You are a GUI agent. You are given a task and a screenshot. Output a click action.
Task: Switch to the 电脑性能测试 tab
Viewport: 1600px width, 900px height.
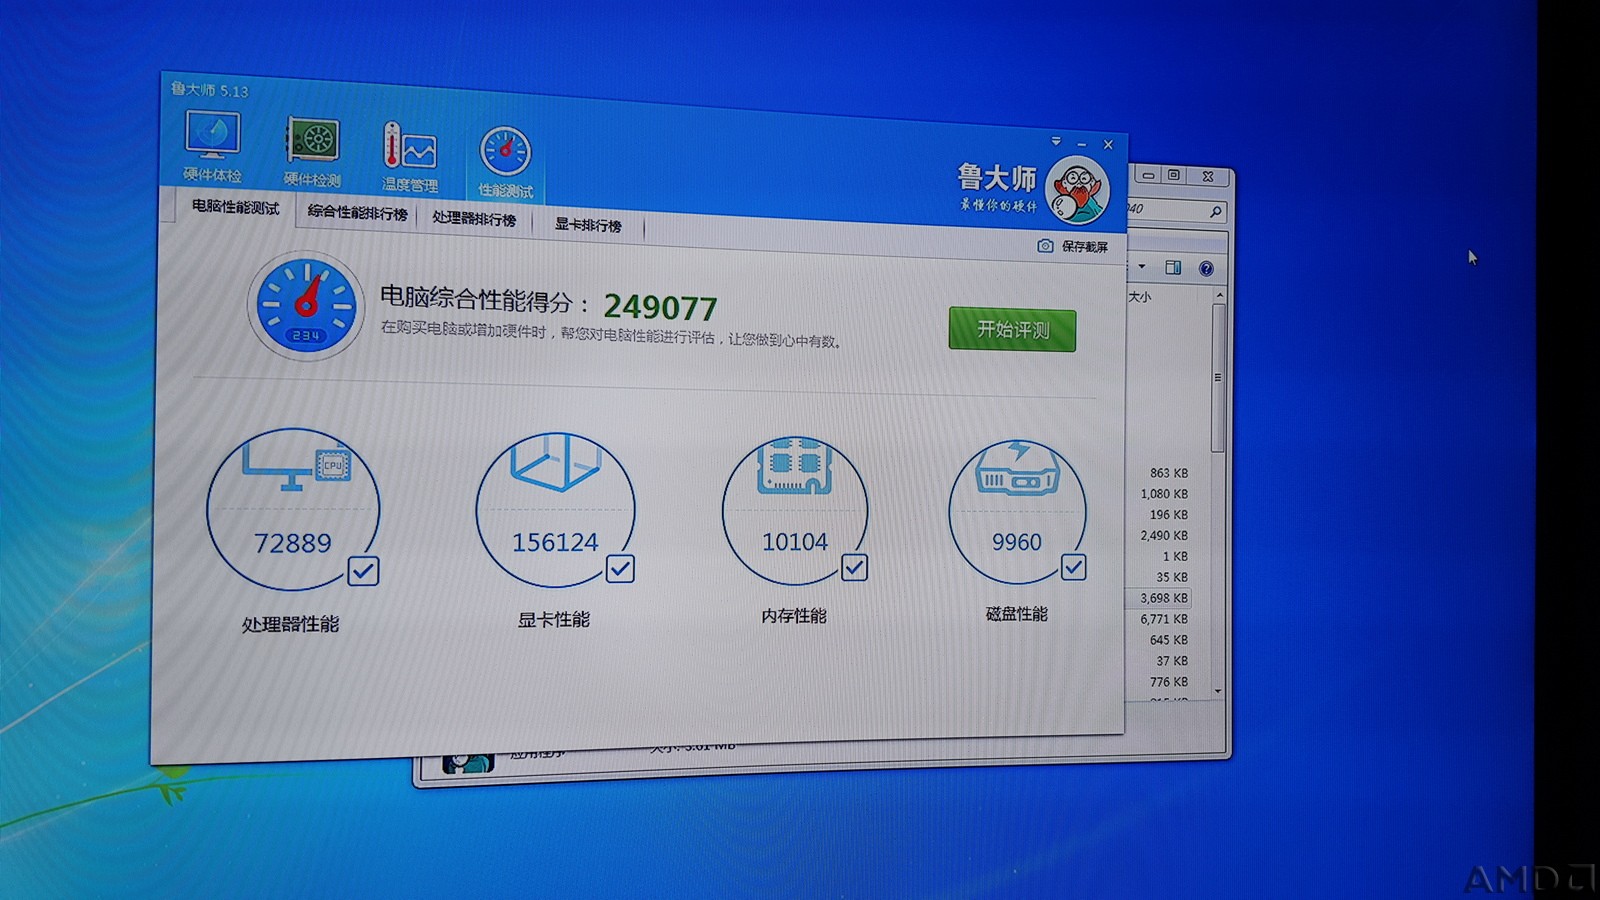click(236, 207)
